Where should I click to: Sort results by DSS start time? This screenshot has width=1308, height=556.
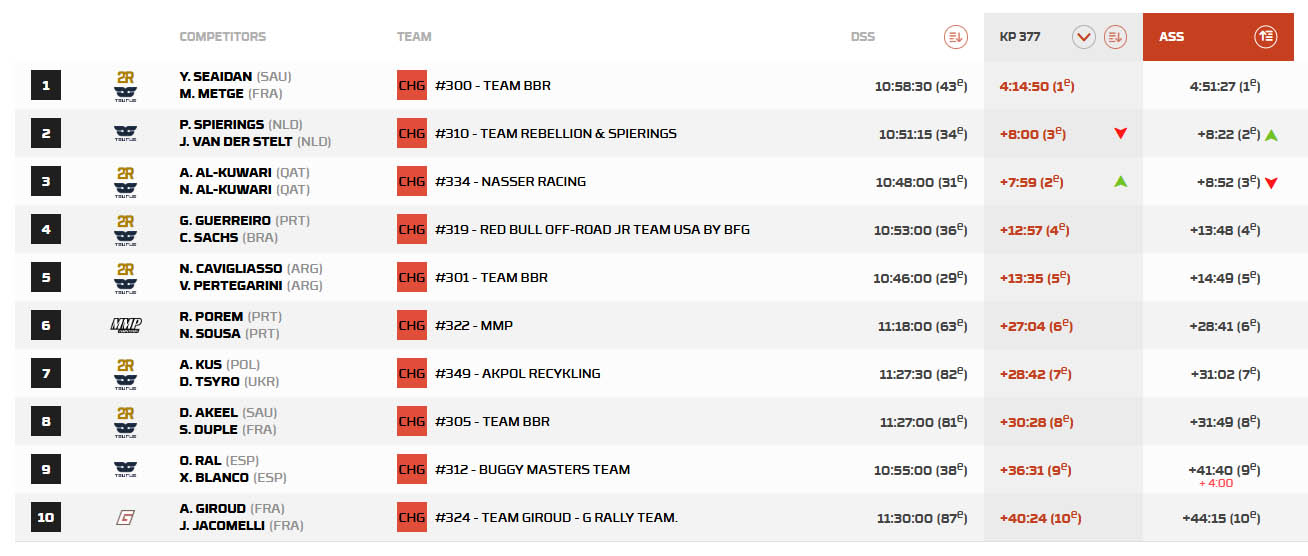coord(955,37)
